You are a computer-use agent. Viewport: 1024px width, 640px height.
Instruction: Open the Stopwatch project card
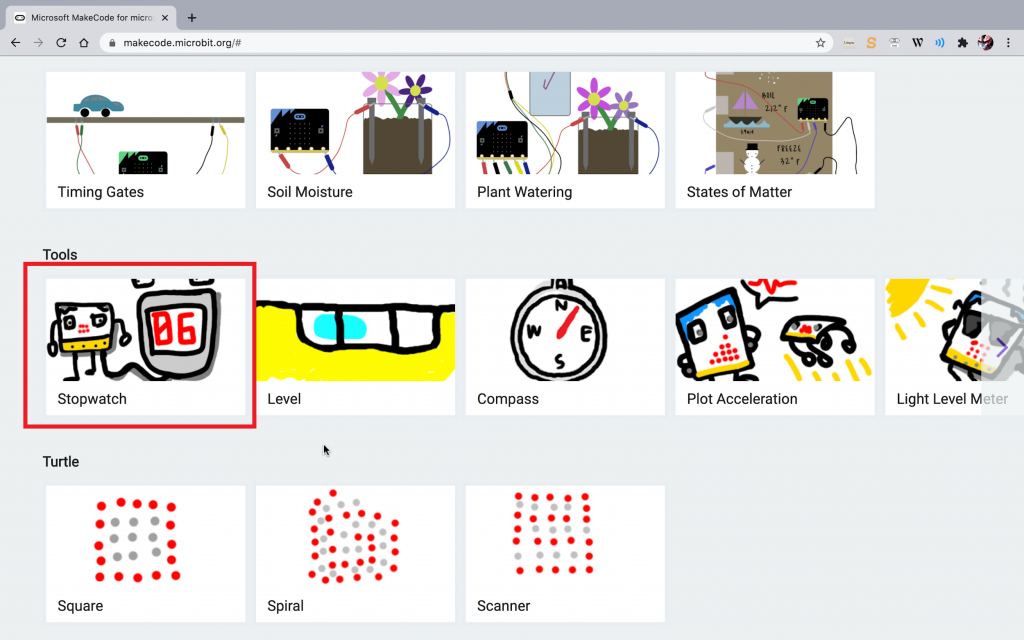pyautogui.click(x=146, y=347)
